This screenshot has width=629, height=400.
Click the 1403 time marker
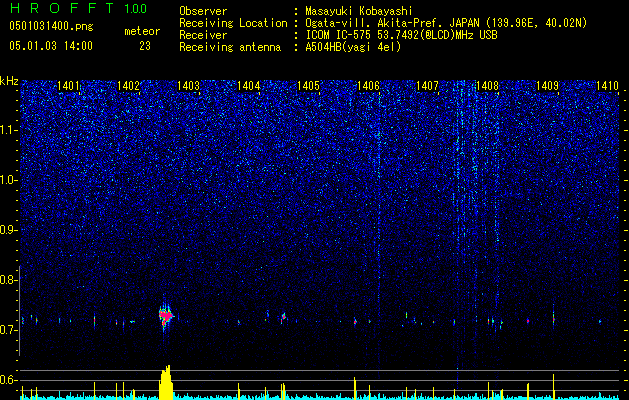188,85
